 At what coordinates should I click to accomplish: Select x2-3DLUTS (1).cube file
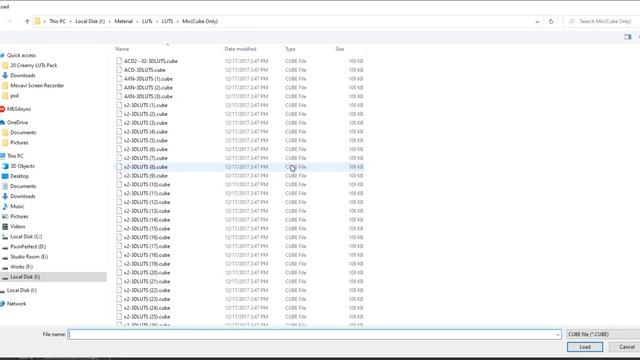click(x=145, y=105)
